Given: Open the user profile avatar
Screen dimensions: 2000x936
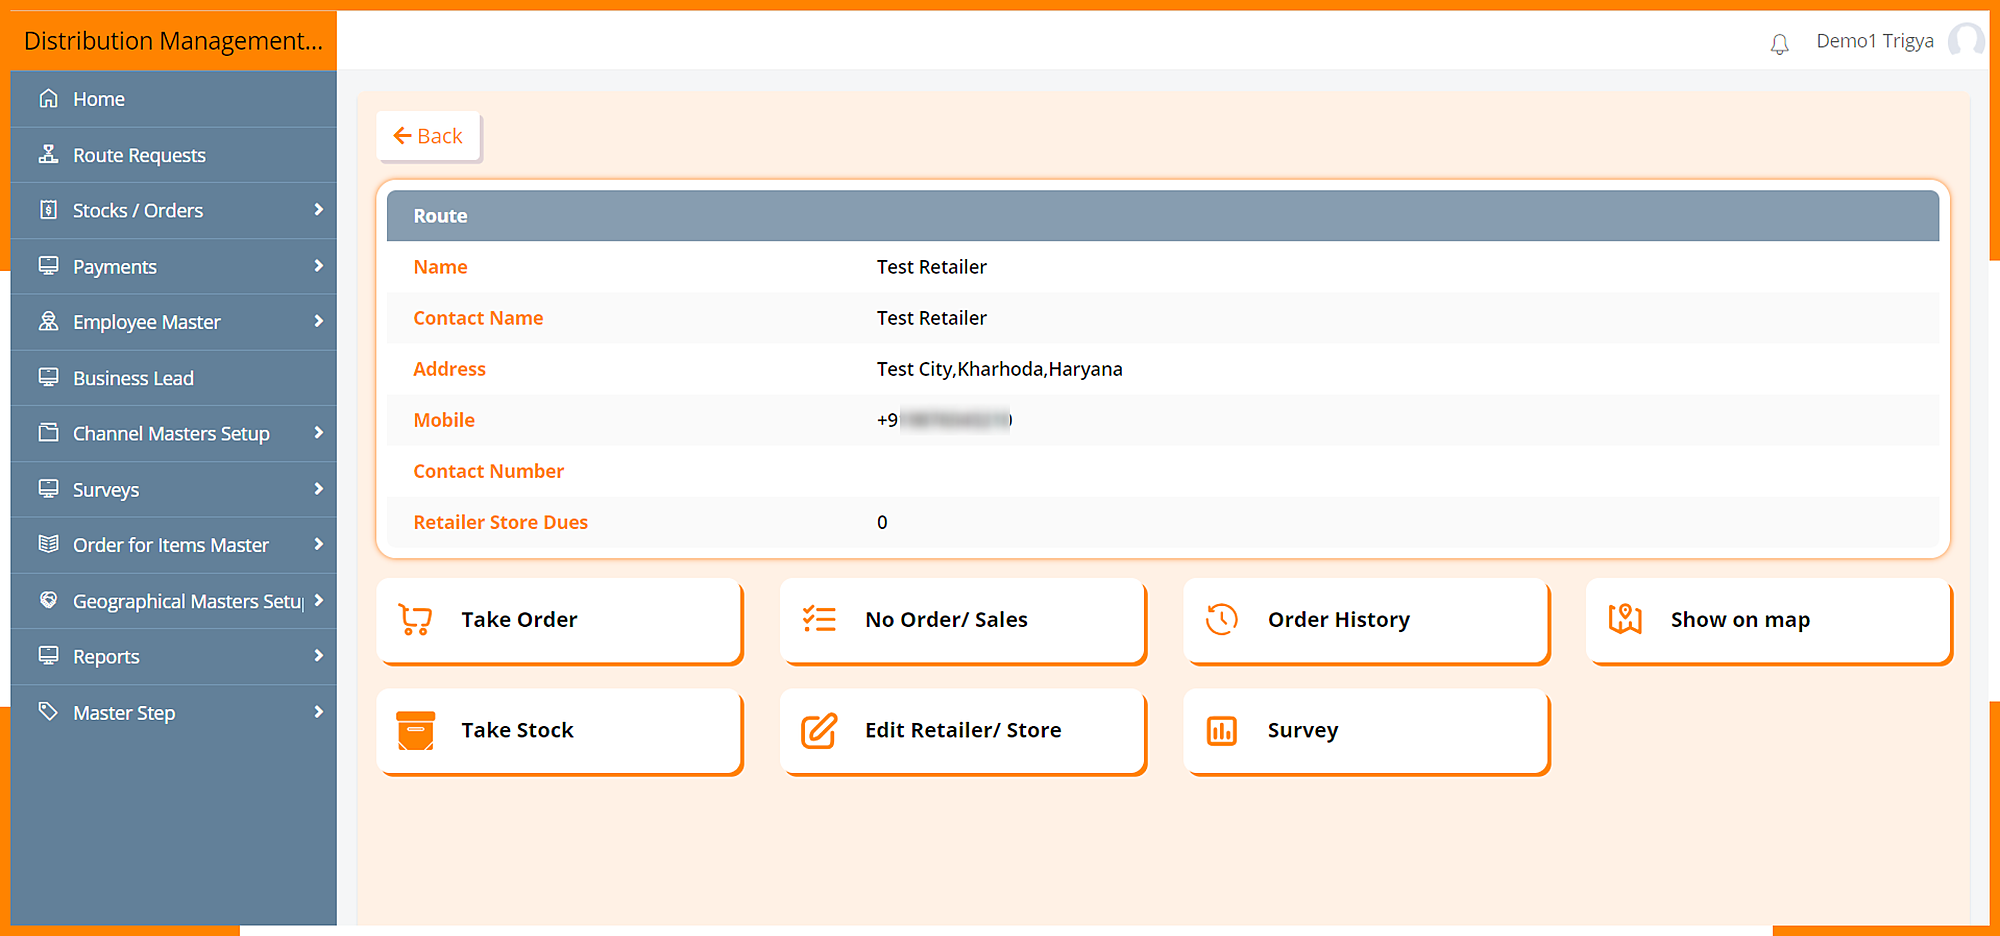Looking at the screenshot, I should (1965, 41).
